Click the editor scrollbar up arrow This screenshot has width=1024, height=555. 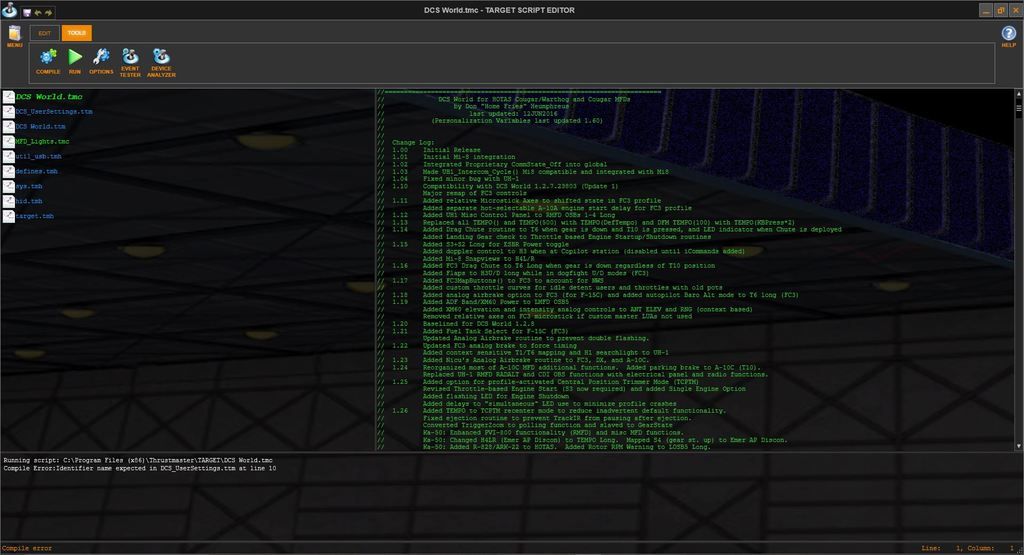click(1019, 94)
